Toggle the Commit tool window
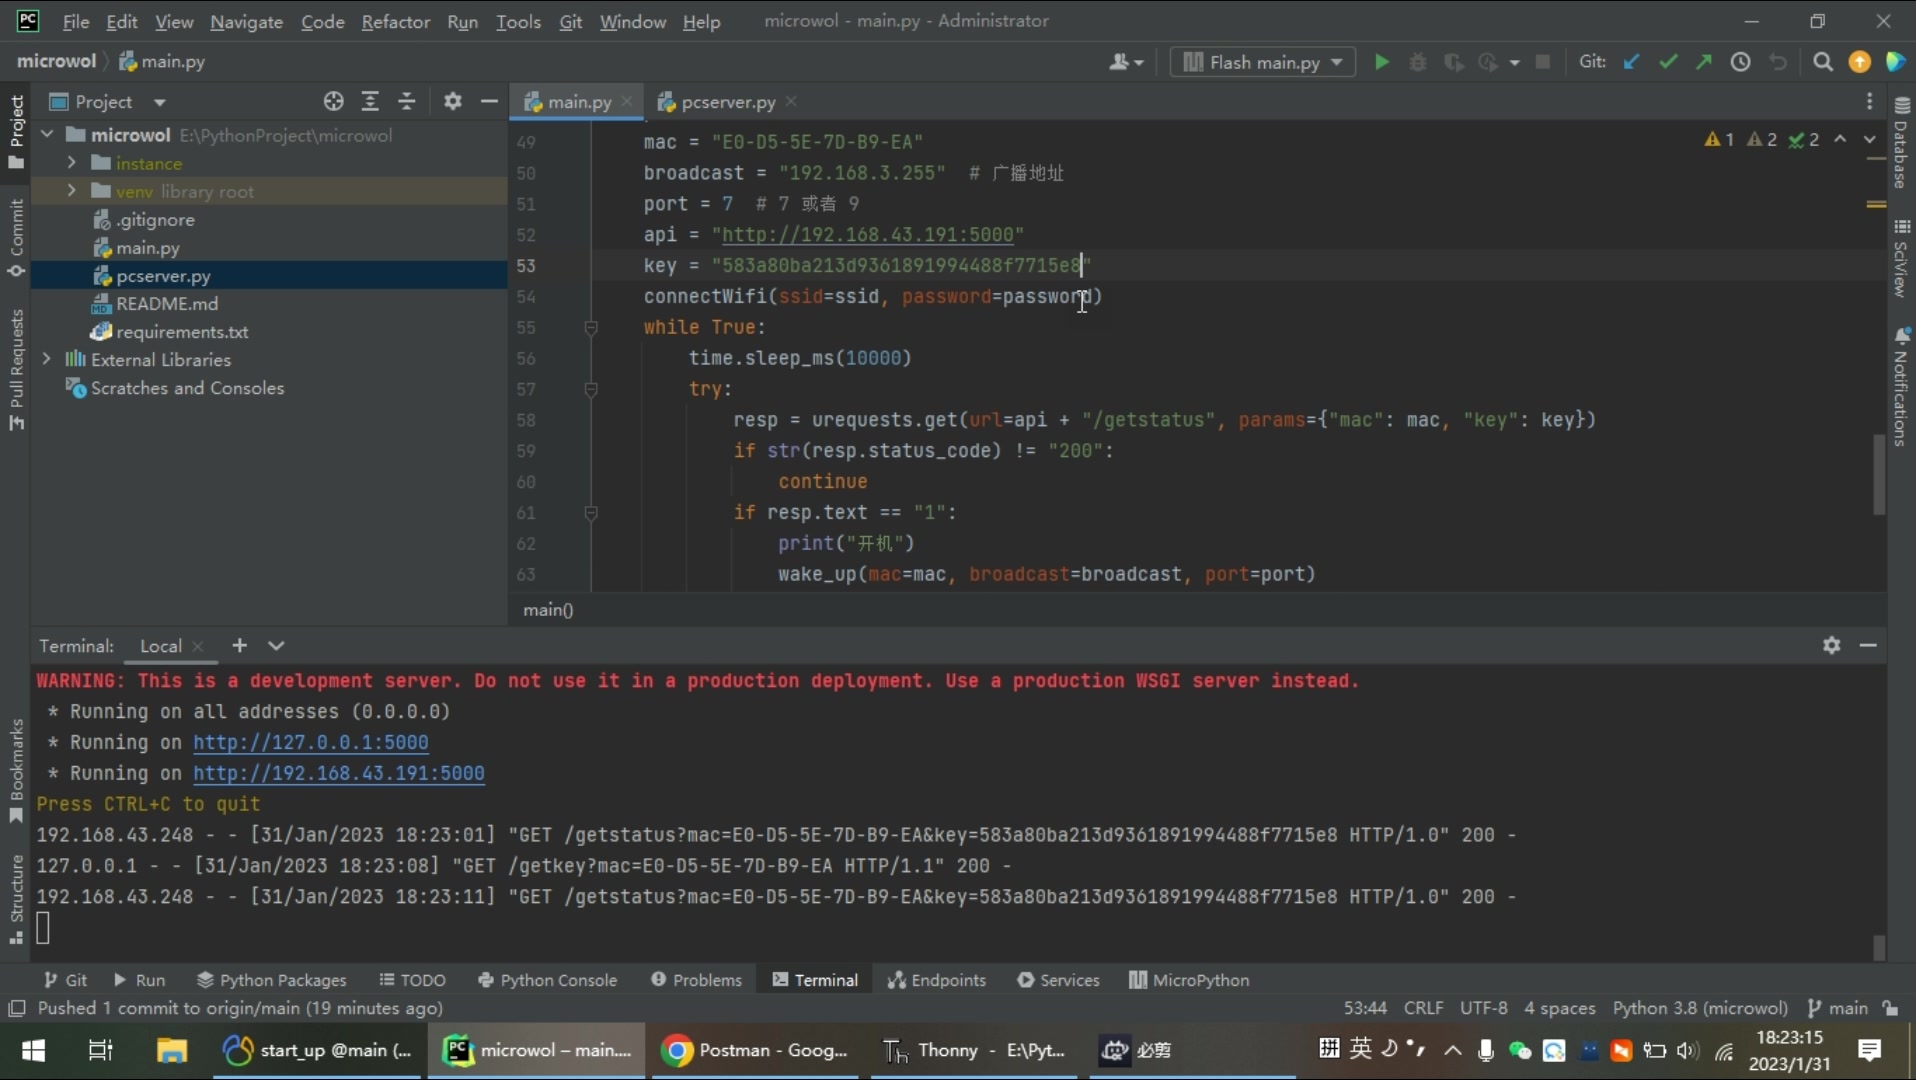 [16, 238]
